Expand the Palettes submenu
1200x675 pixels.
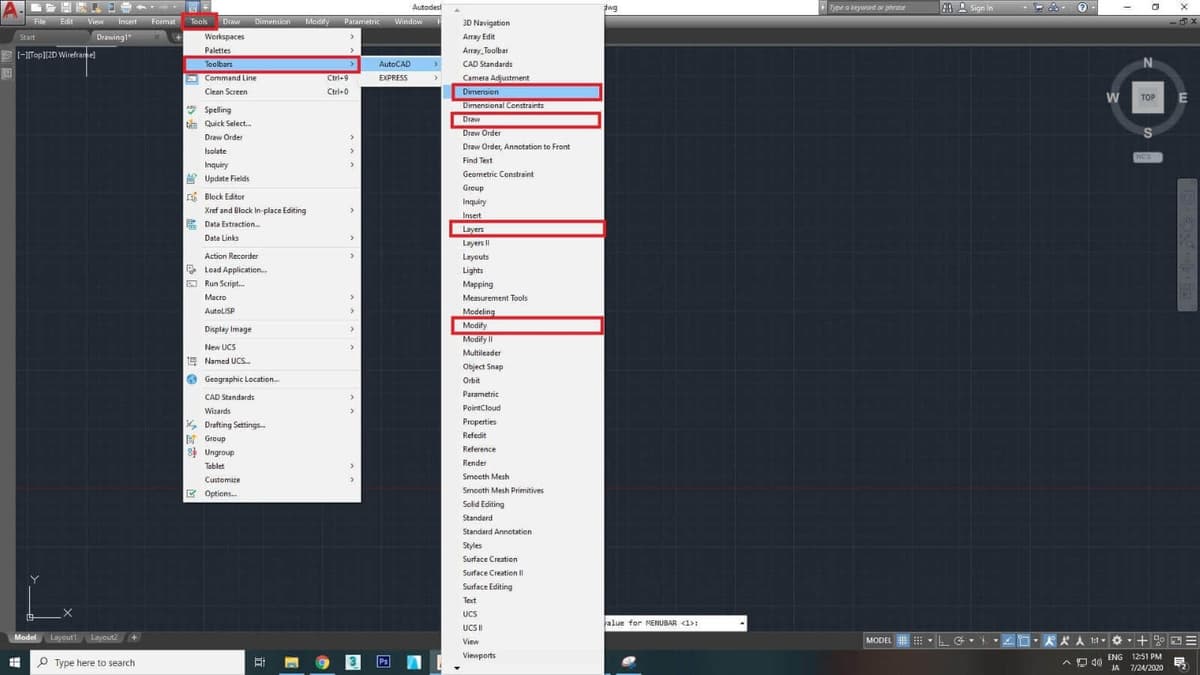271,50
